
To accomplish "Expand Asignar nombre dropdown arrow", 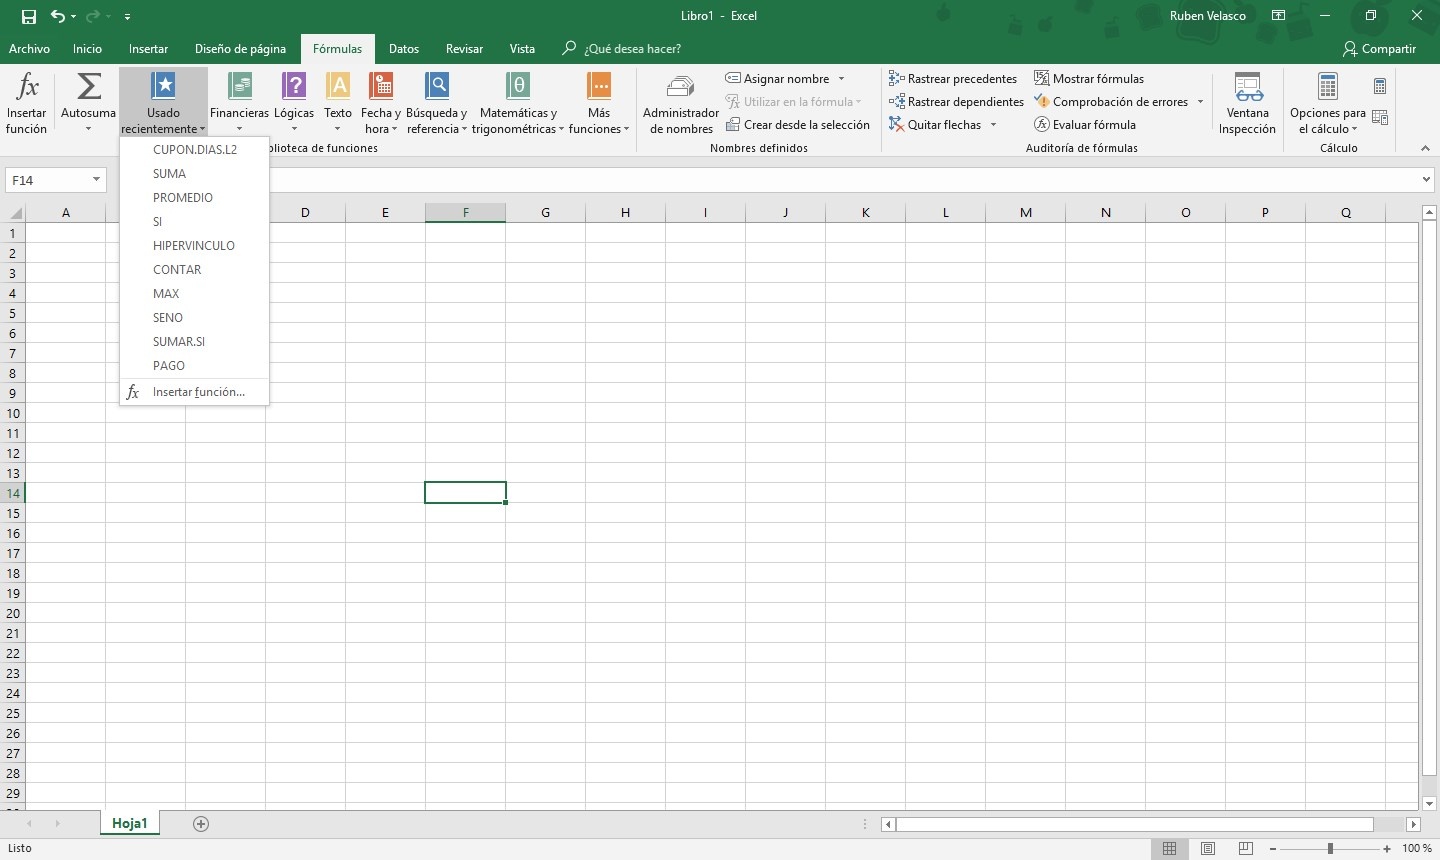I will (x=841, y=79).
